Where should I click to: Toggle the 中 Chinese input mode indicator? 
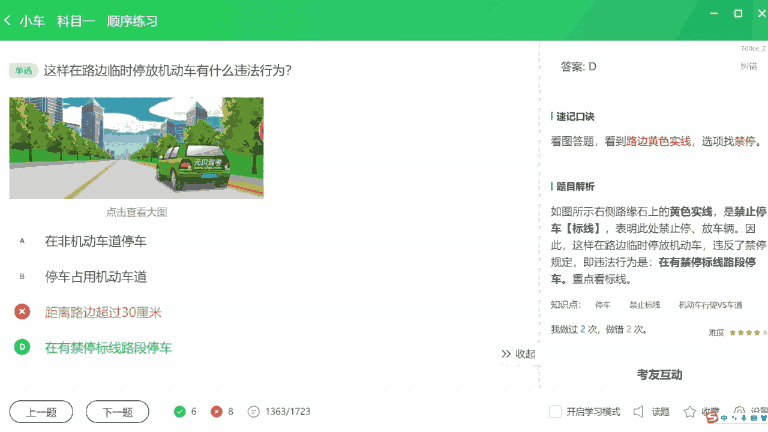[x=724, y=418]
